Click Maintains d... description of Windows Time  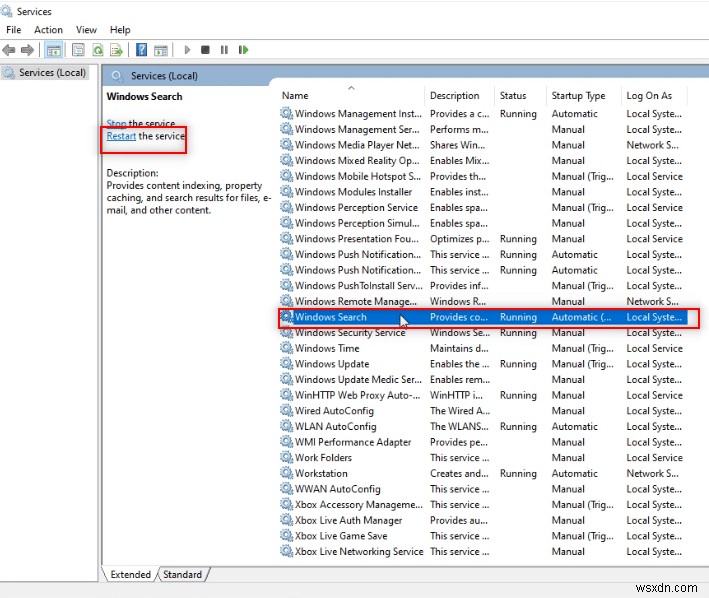coord(459,348)
